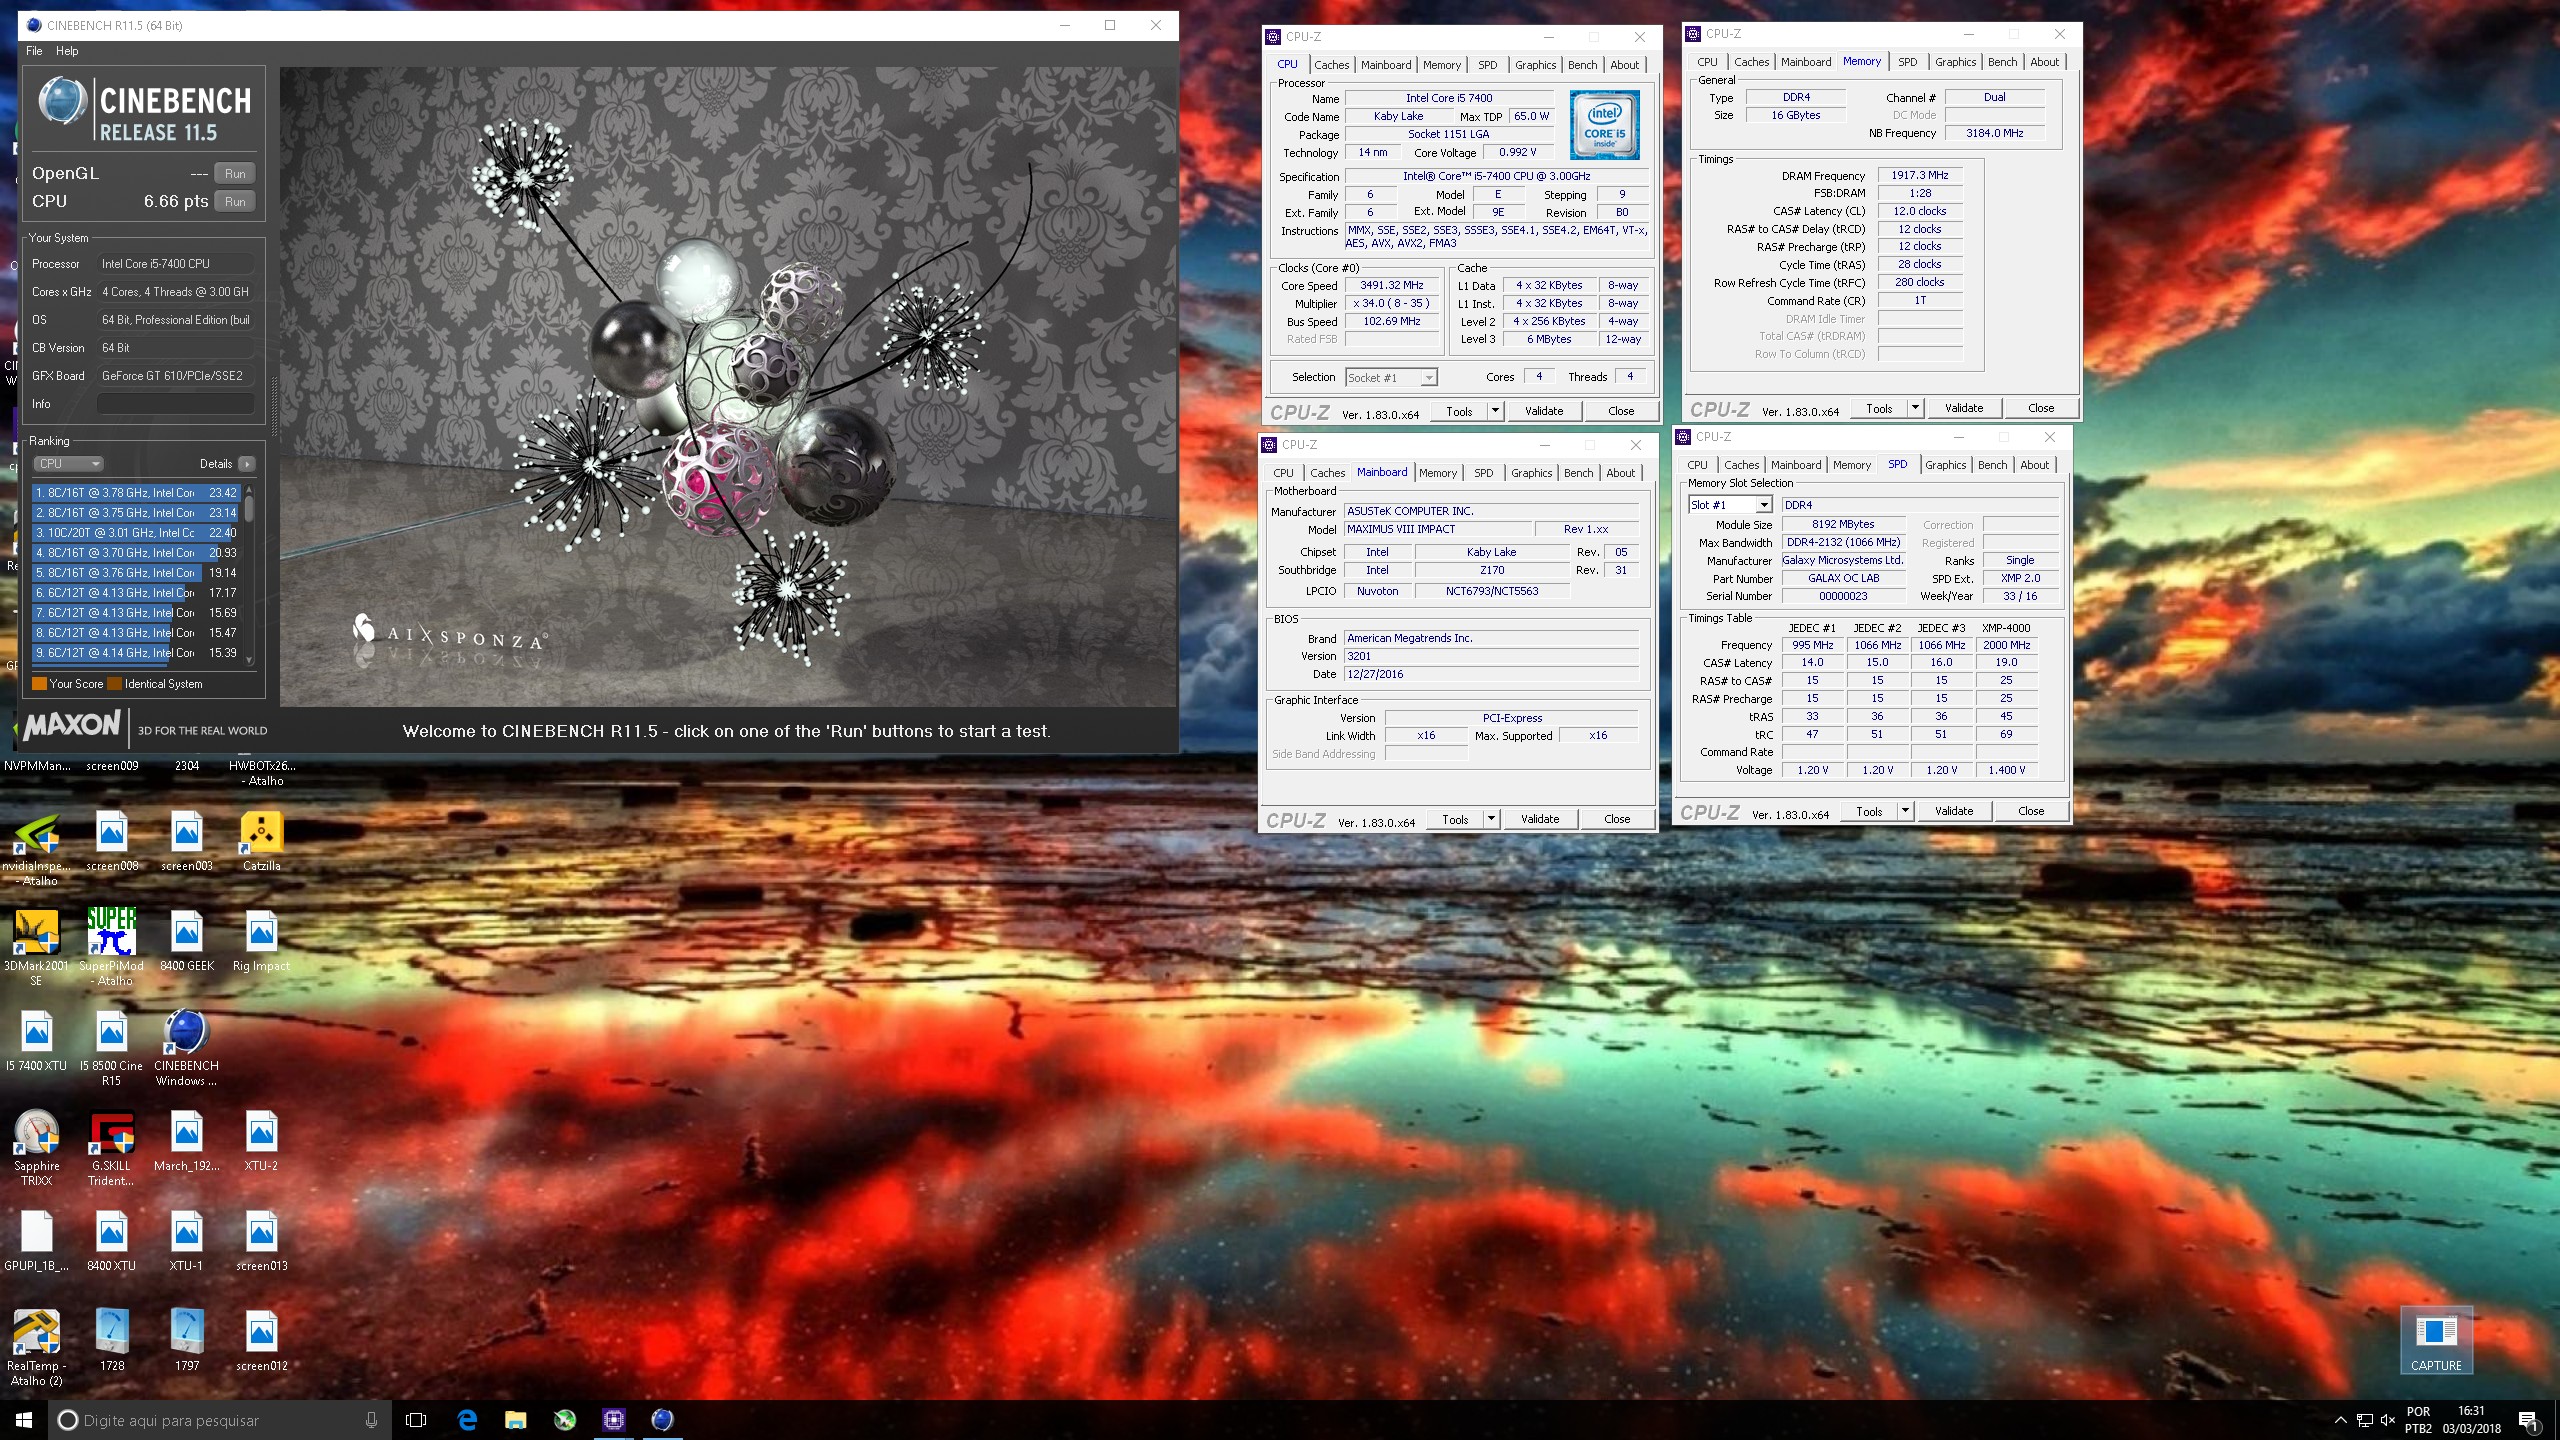Switch to About tab in CPU-Z SPD window
The height and width of the screenshot is (1440, 2560).
(x=2034, y=465)
